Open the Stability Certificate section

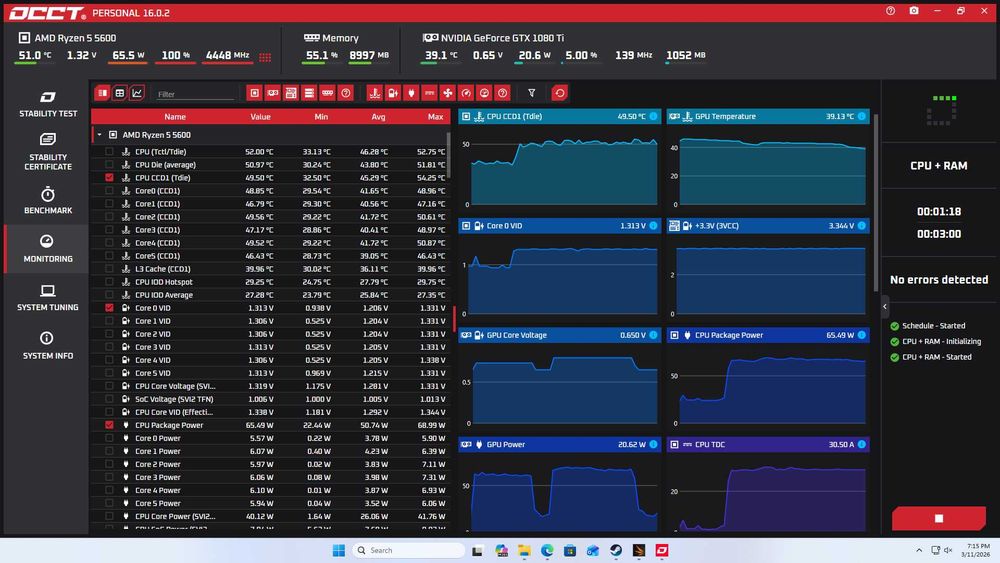pos(48,152)
